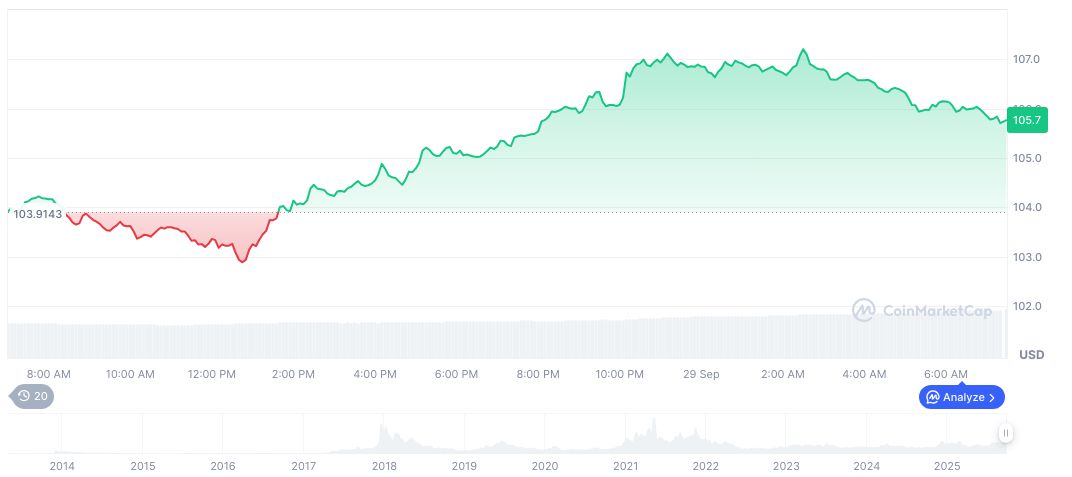Click the 102.0 price axis label
This screenshot has width=1072, height=477.
(1027, 307)
